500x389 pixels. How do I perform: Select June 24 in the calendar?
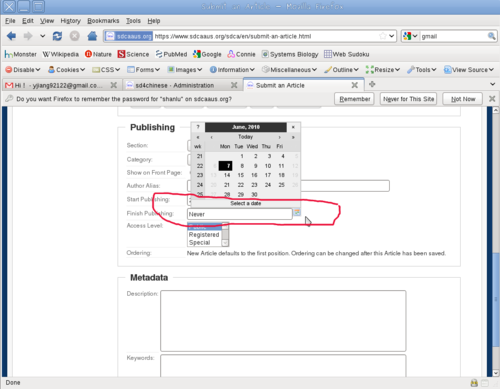(x=268, y=185)
